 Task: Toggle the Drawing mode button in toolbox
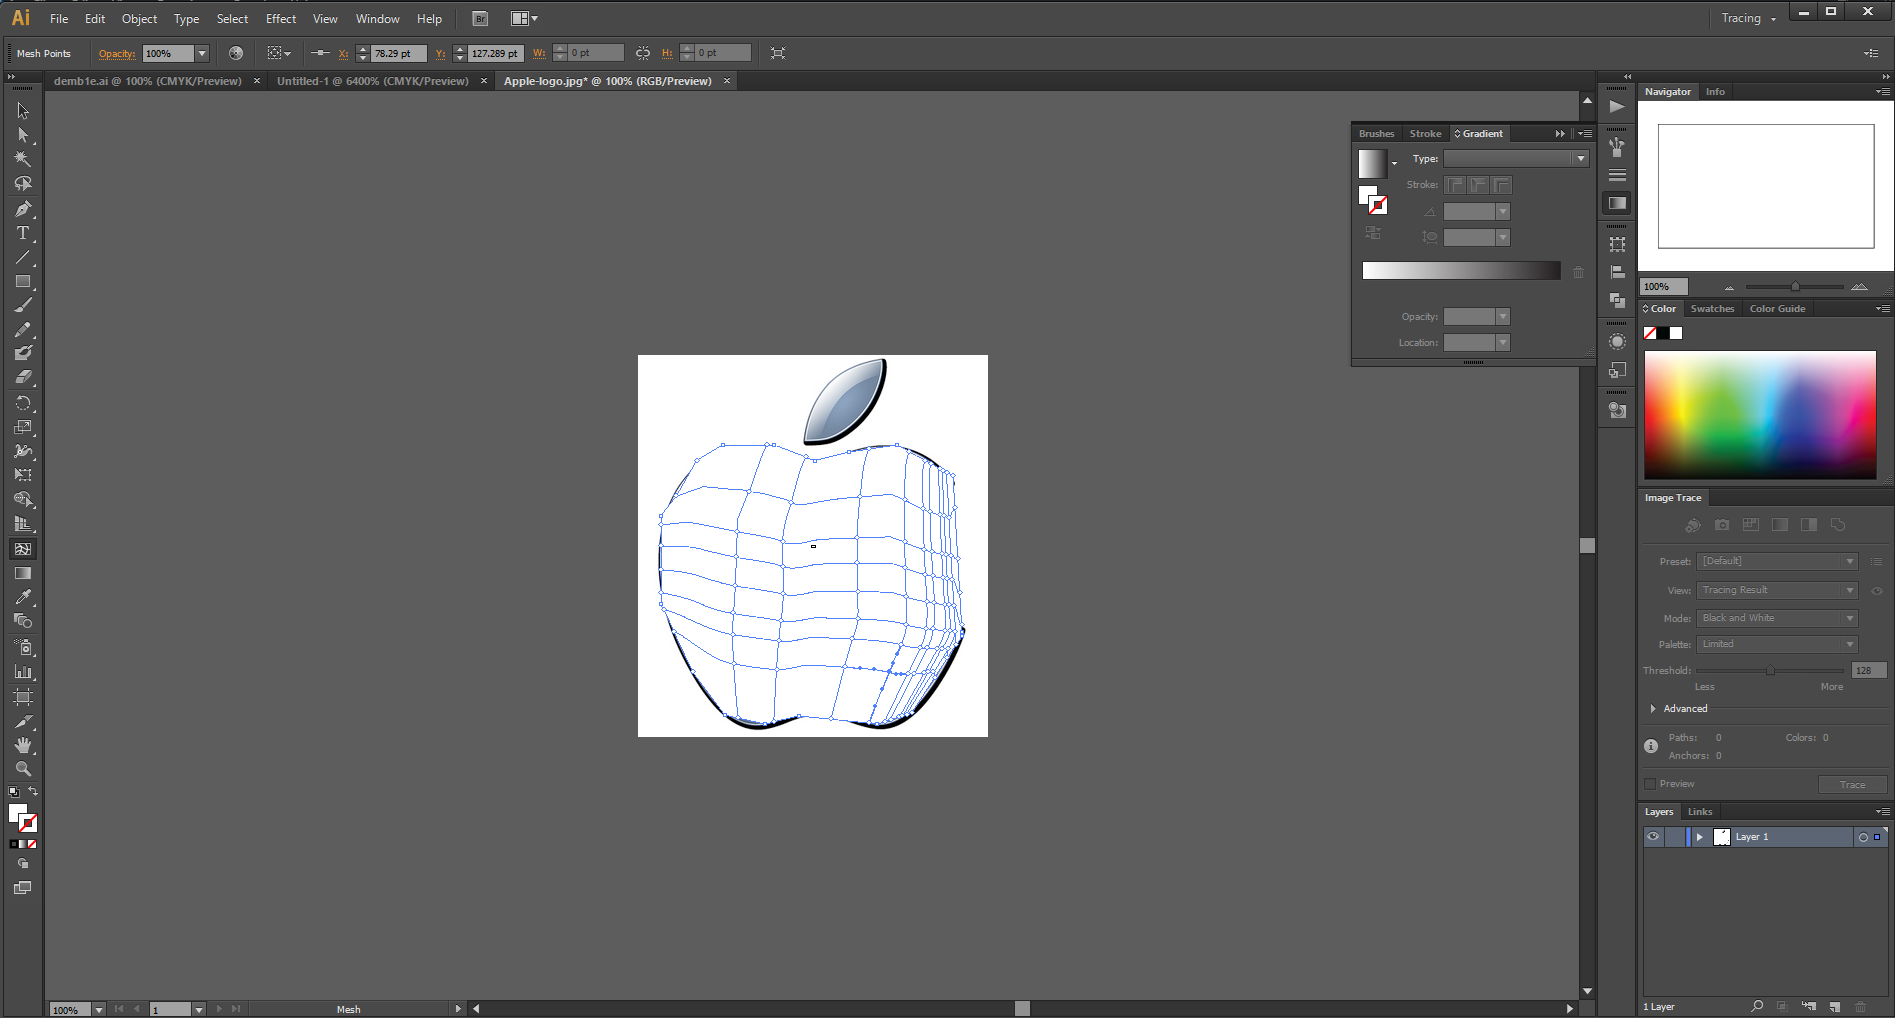pyautogui.click(x=22, y=864)
